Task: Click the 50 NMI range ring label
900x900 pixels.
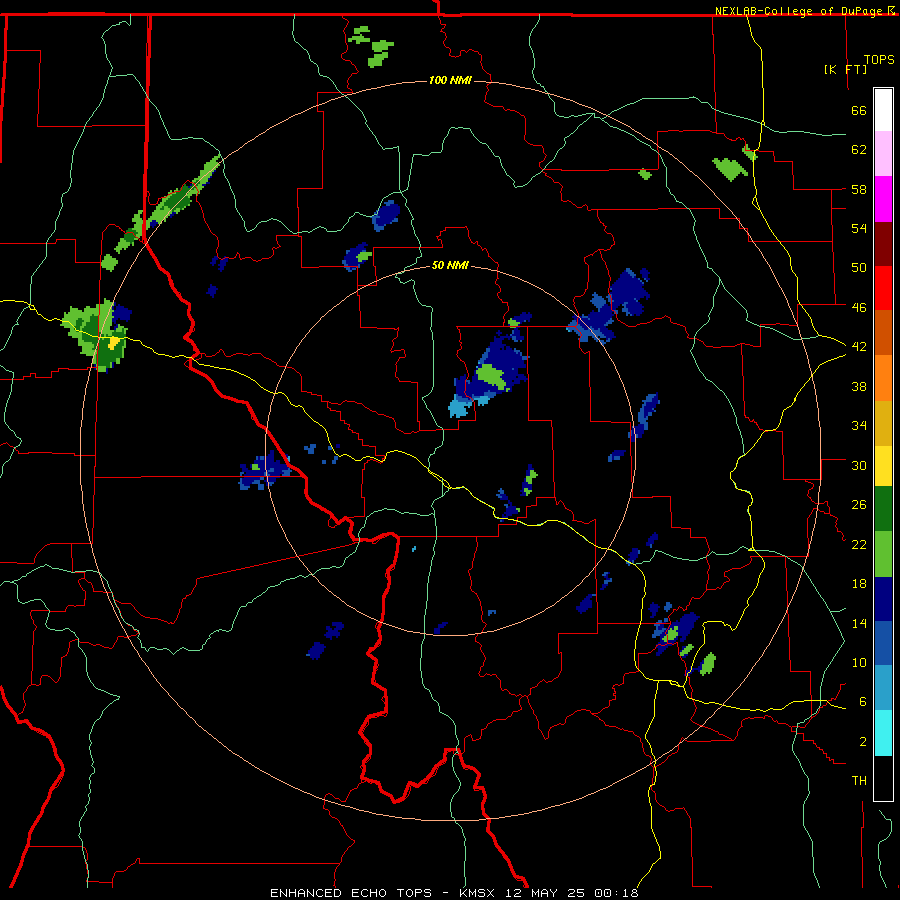Action: point(450,265)
